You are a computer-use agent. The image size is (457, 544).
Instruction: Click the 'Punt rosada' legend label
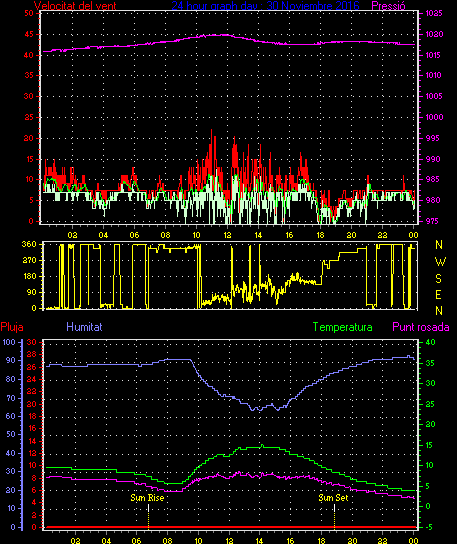click(421, 327)
